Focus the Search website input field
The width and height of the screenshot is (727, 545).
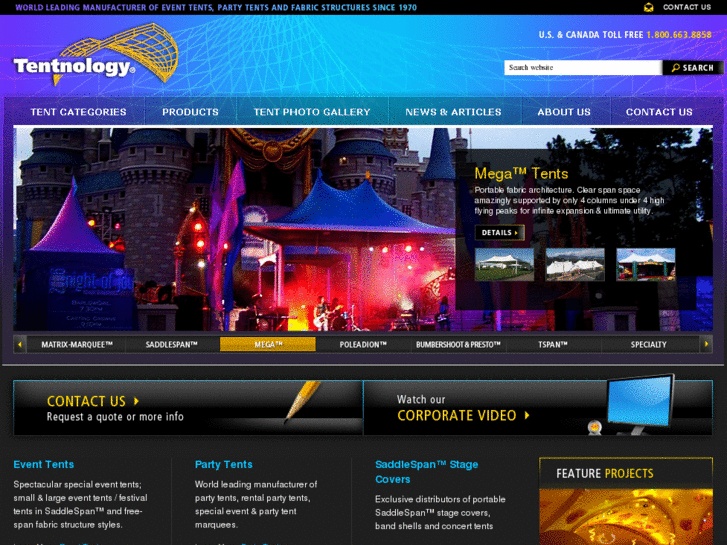coord(583,68)
